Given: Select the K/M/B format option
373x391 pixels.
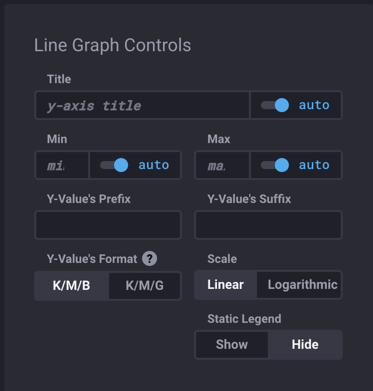Looking at the screenshot, I should (72, 286).
